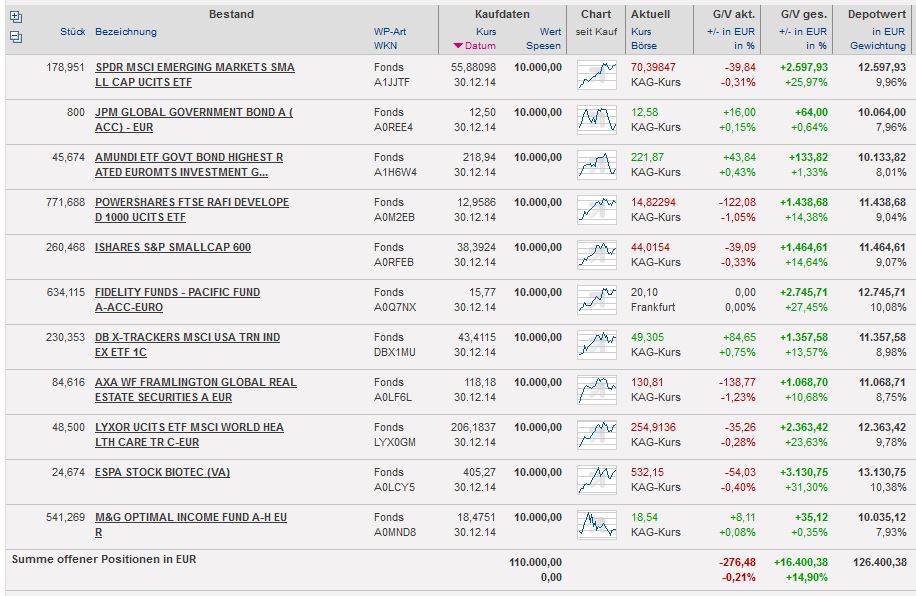Click the pink sort arrow beside Datum
This screenshot has width=916, height=596.
458,46
